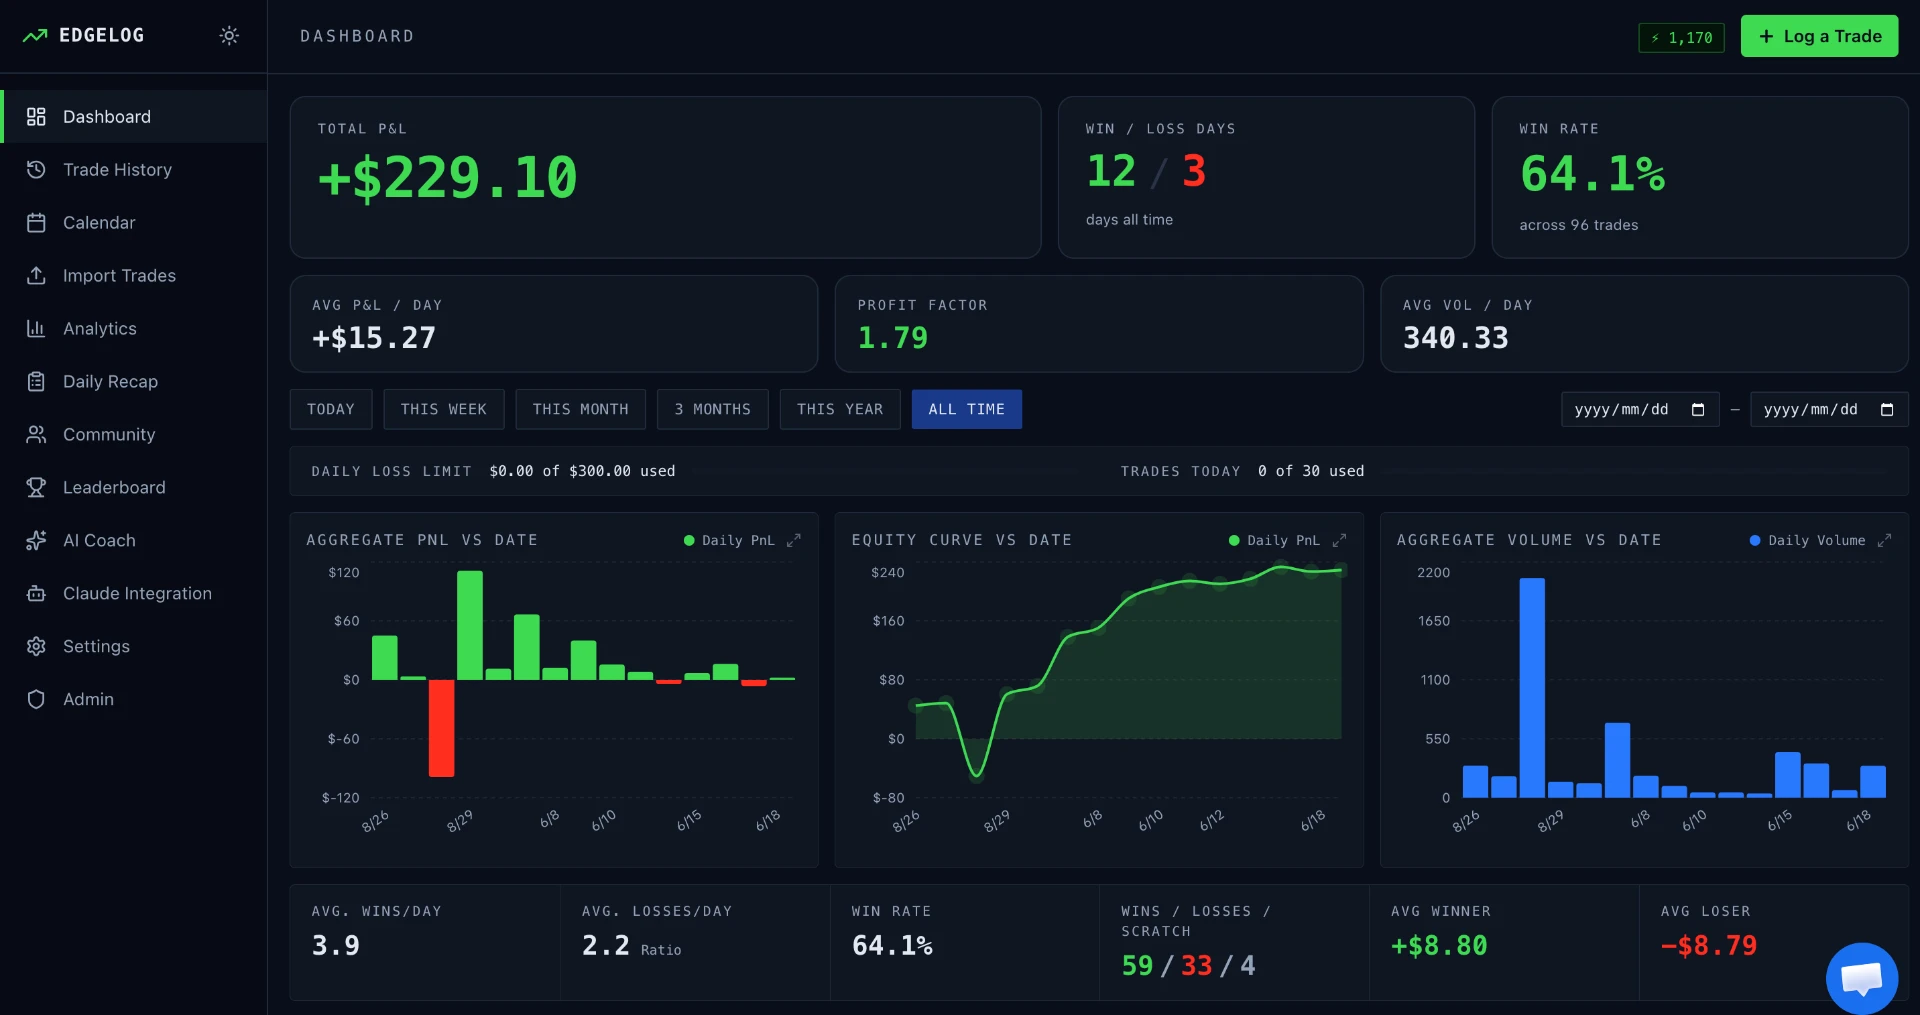1920x1015 pixels.
Task: Open the Claude Integration page link
Action: coord(134,594)
